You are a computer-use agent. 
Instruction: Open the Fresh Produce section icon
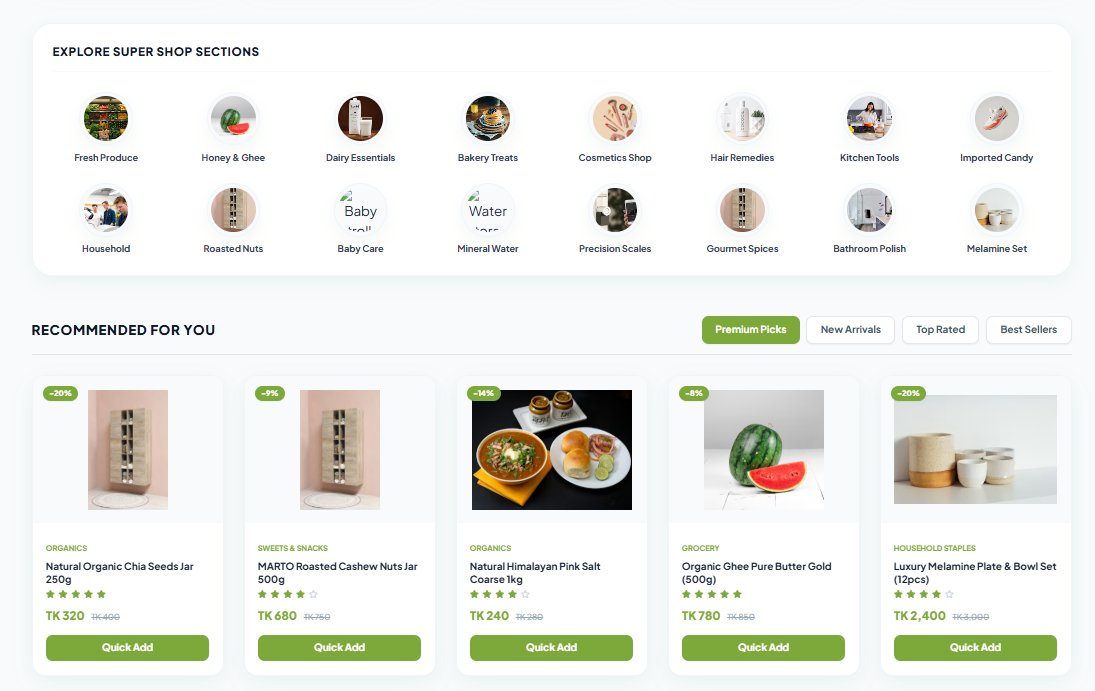coord(106,119)
